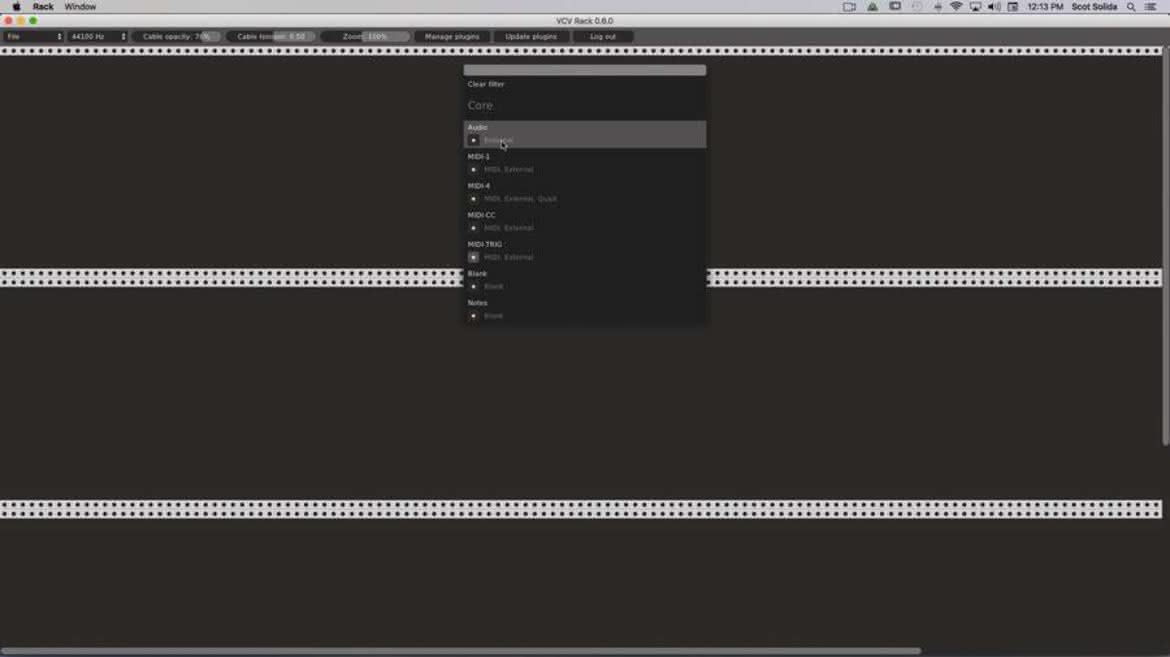Screen dimensions: 1170x657
Task: Adjust the Cable opacity slider
Action: (x=177, y=37)
